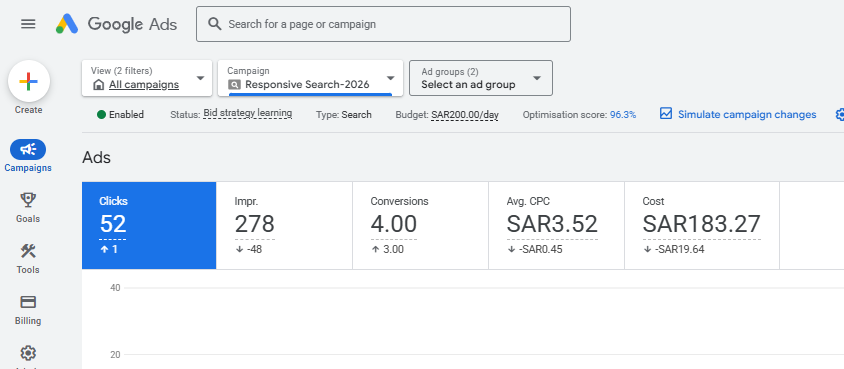Screen dimensions: 844x369
Task: Click the home icon beside All campaigns
Action: 99,84
